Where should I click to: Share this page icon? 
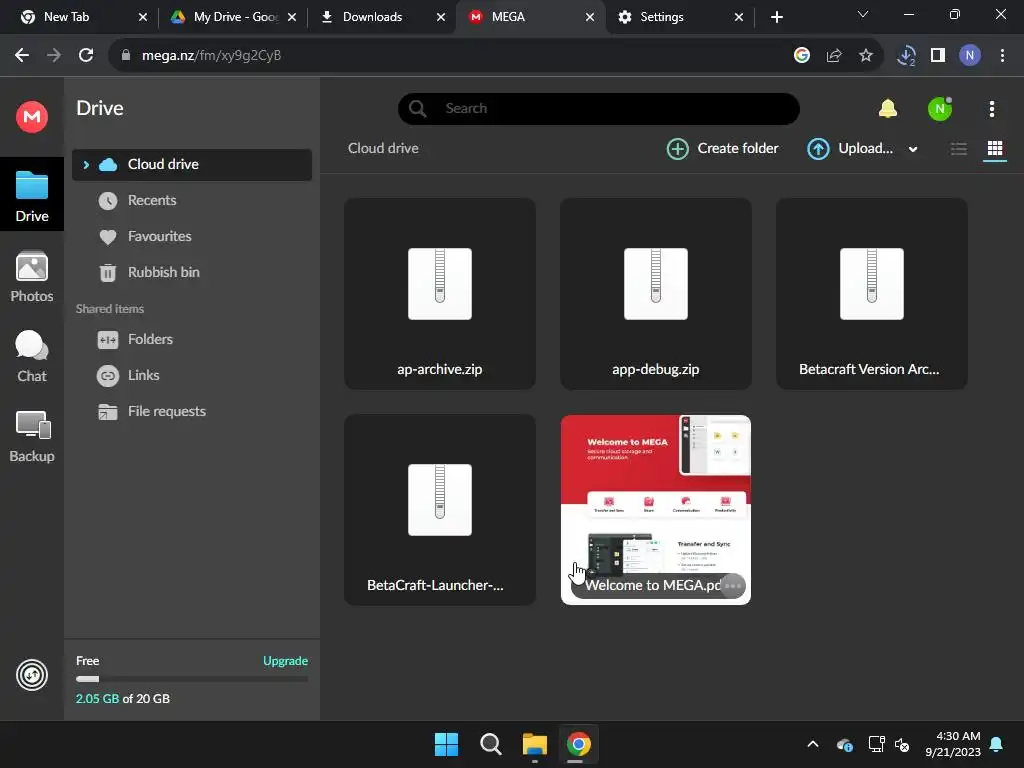click(833, 56)
